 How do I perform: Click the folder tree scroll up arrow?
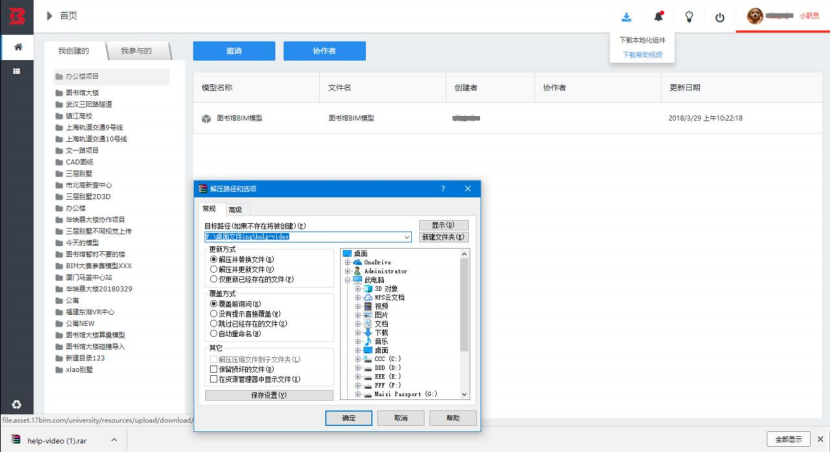[464, 254]
